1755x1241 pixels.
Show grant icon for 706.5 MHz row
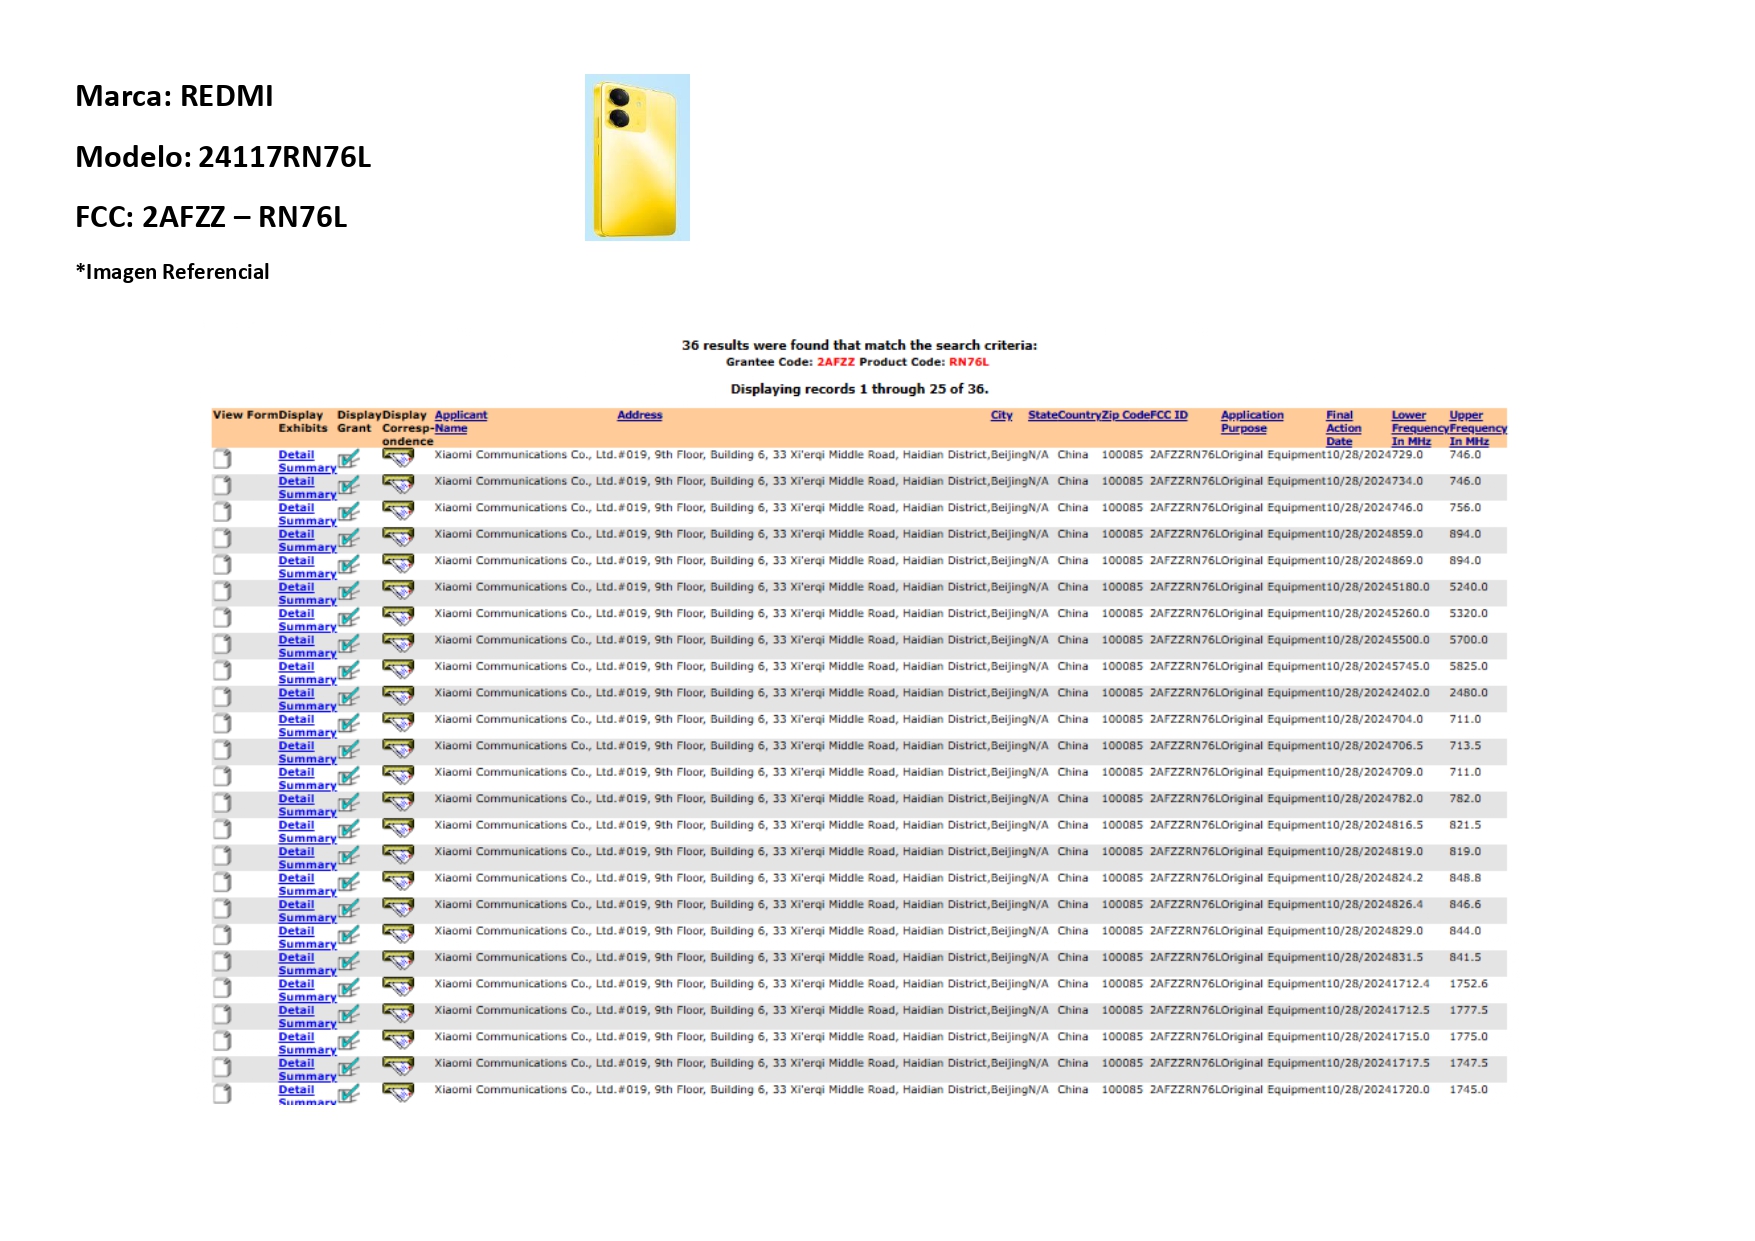coord(348,751)
